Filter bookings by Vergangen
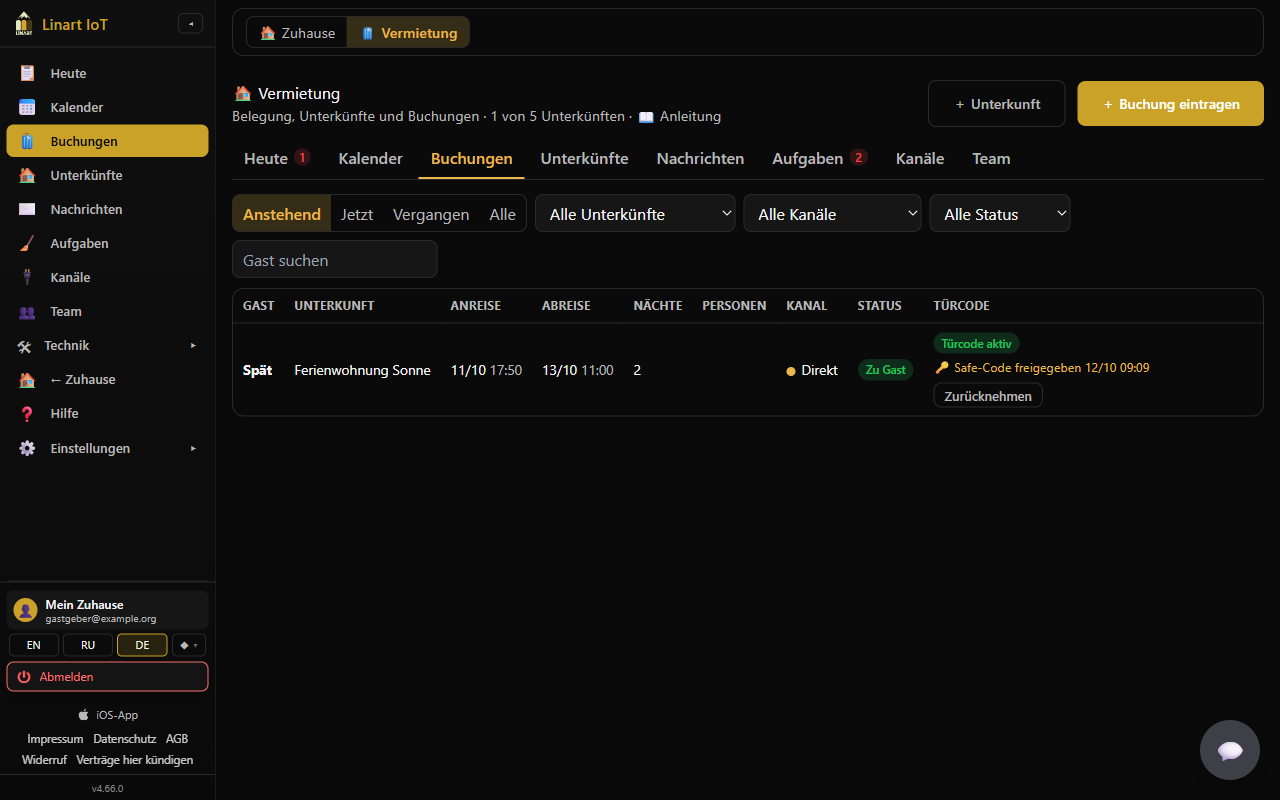The image size is (1280, 800). [431, 214]
